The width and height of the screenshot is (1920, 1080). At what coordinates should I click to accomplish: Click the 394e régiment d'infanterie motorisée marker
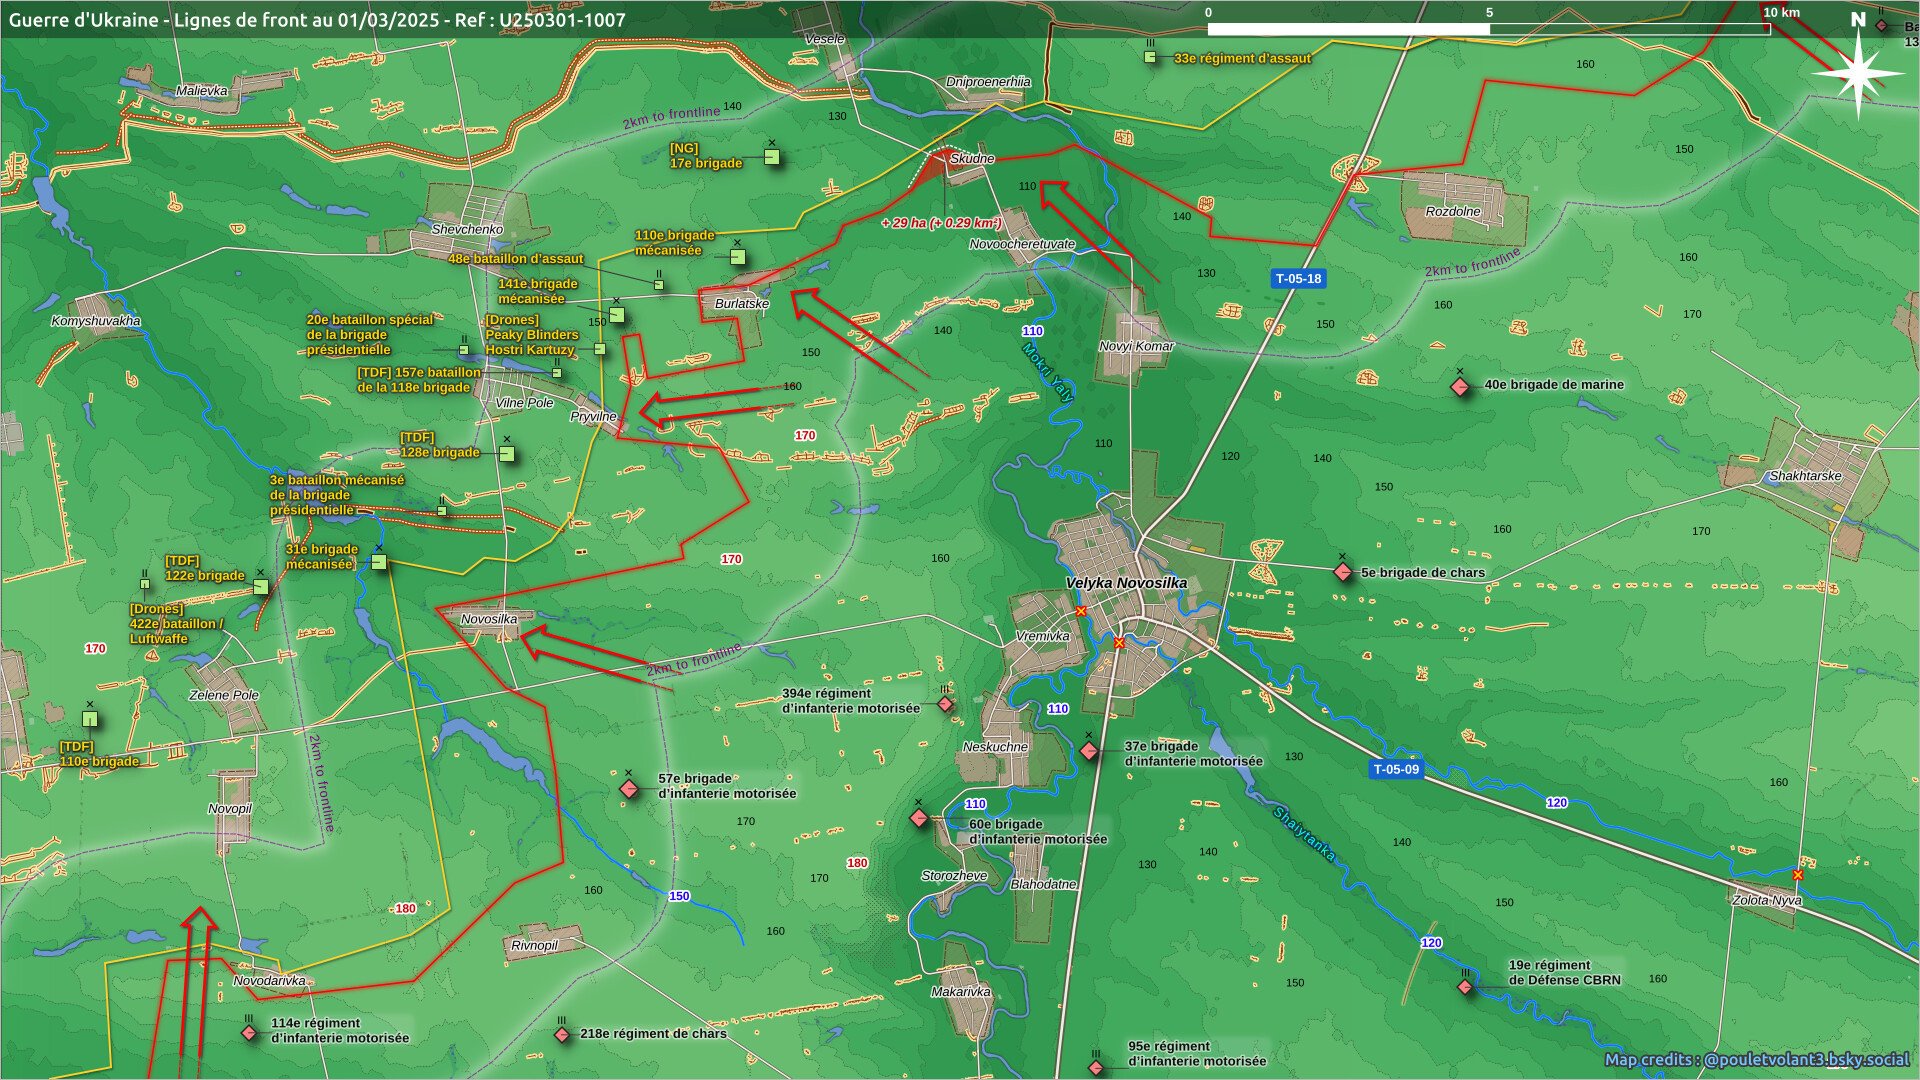pyautogui.click(x=945, y=705)
